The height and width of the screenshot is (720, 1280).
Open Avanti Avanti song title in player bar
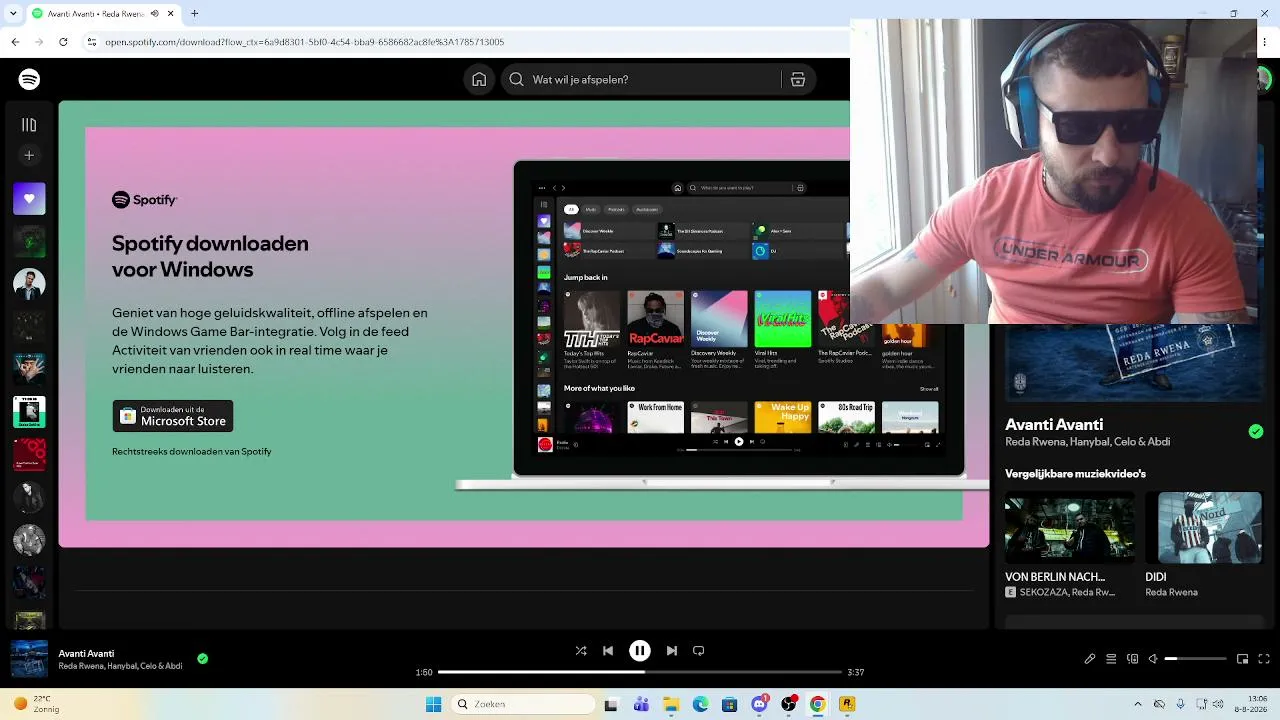(86, 654)
